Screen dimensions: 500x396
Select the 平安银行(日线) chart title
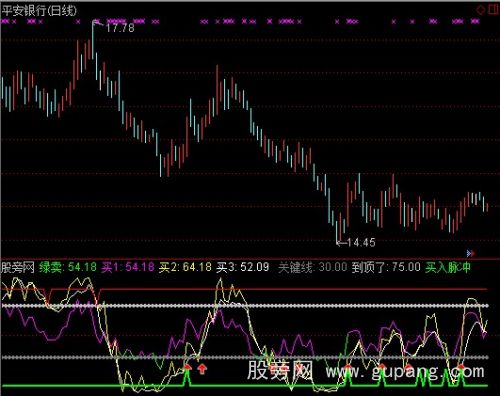pyautogui.click(x=39, y=10)
